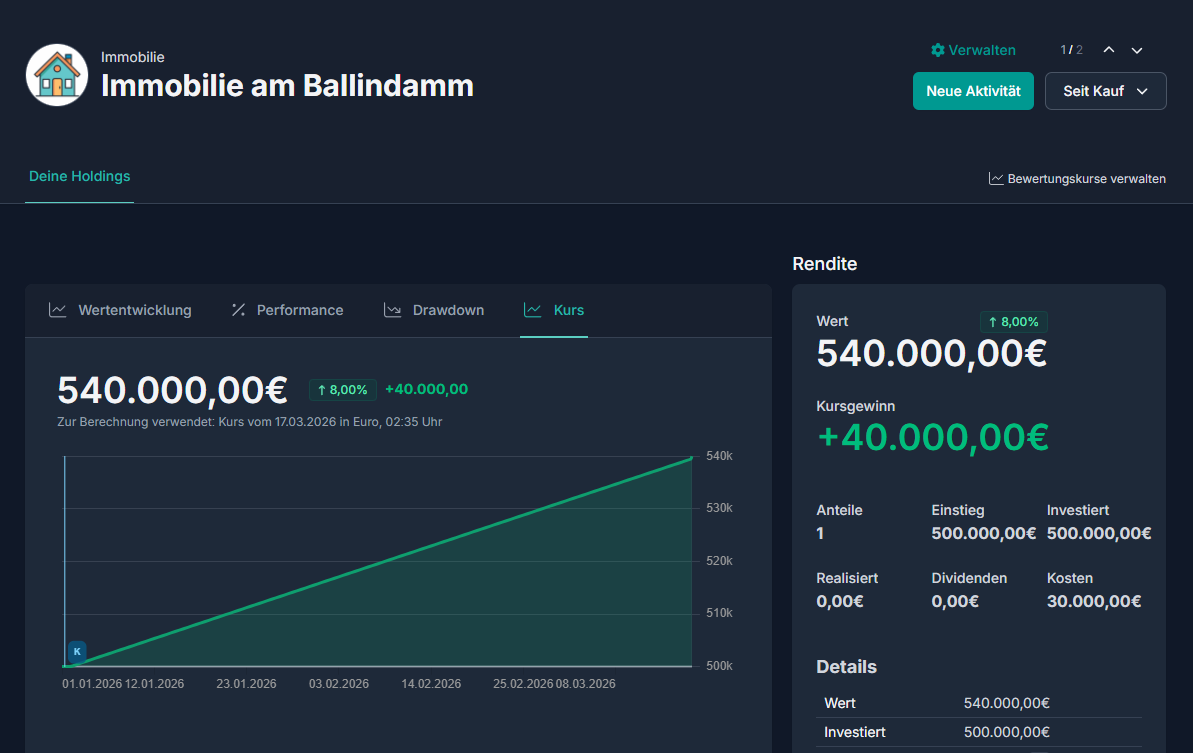The width and height of the screenshot is (1193, 753).
Task: Open Bewertungskurse verwalten link
Action: click(x=1086, y=179)
